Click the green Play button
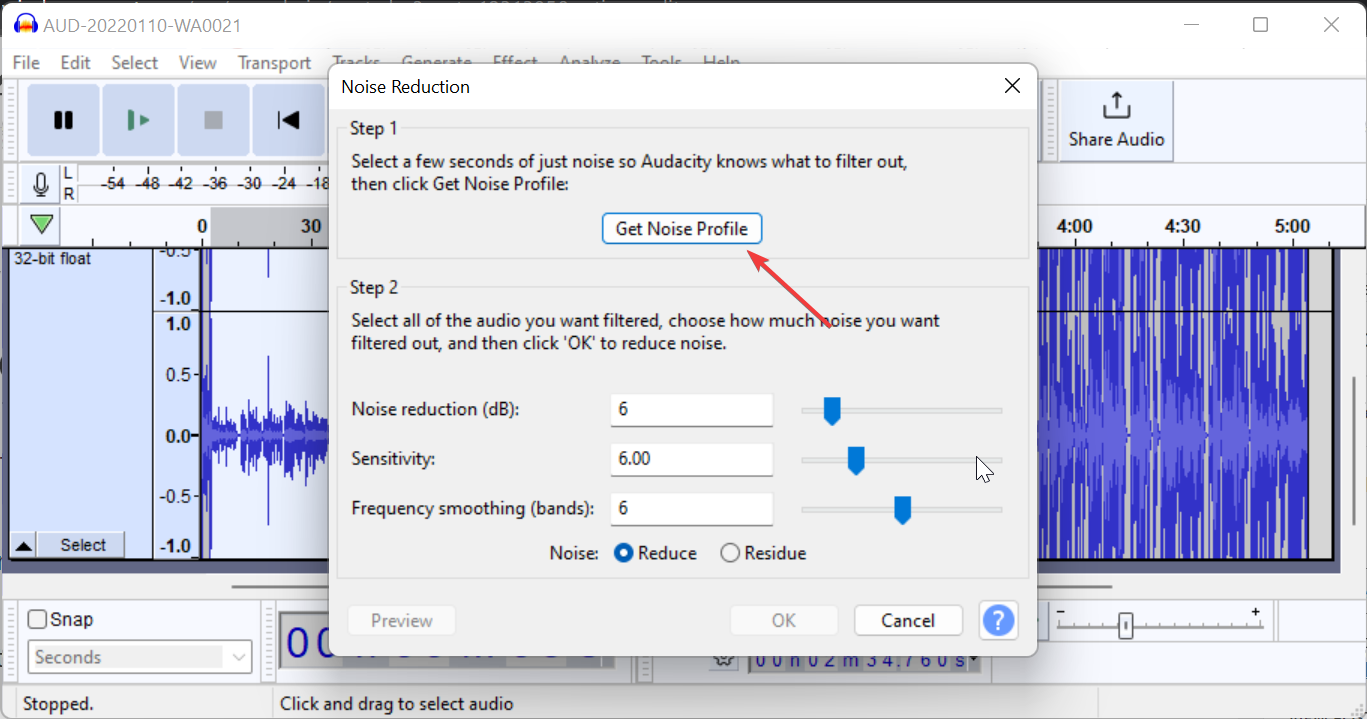This screenshot has width=1367, height=719. point(138,120)
